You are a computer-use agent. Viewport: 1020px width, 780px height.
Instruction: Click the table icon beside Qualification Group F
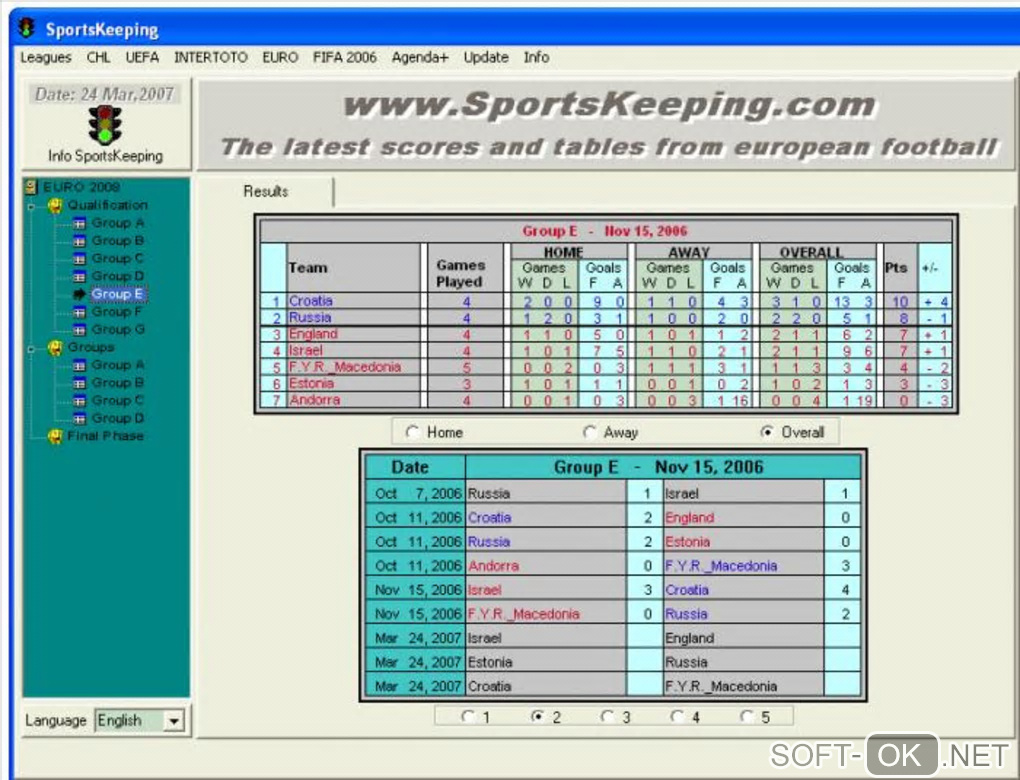tap(79, 312)
